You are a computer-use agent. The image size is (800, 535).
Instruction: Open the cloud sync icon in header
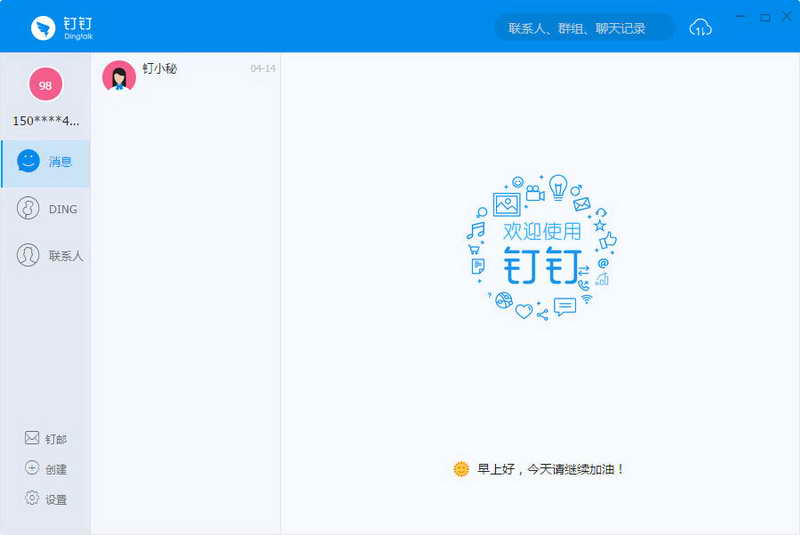click(701, 28)
